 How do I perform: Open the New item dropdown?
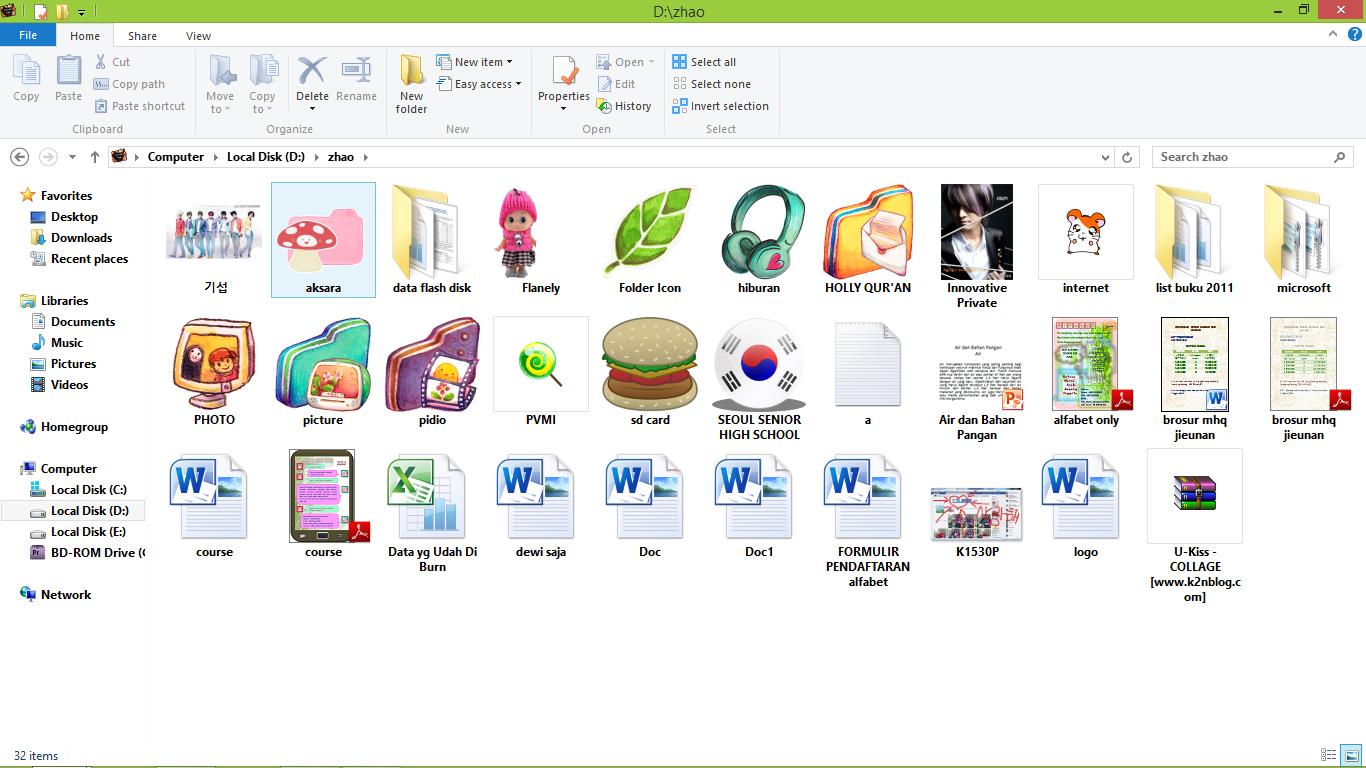[x=478, y=61]
